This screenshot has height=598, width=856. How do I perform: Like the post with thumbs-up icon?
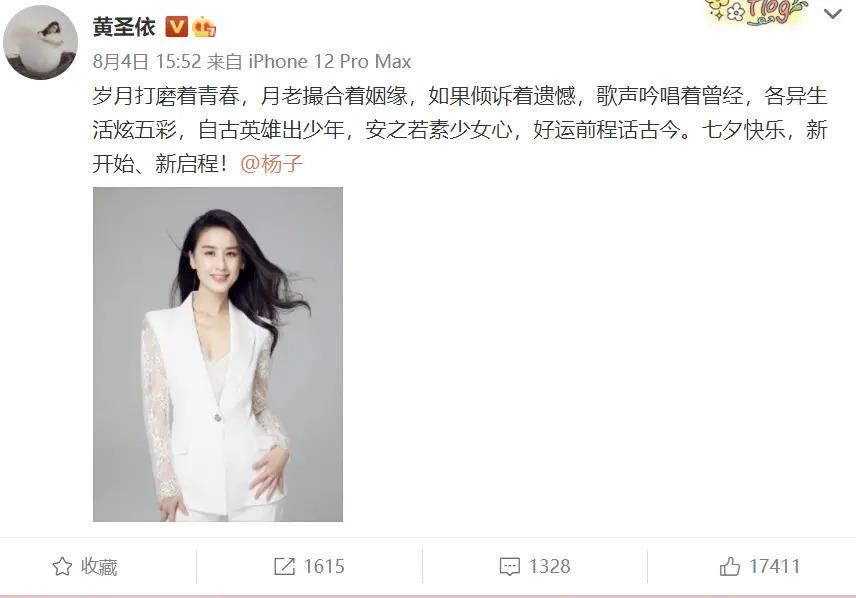coord(730,566)
